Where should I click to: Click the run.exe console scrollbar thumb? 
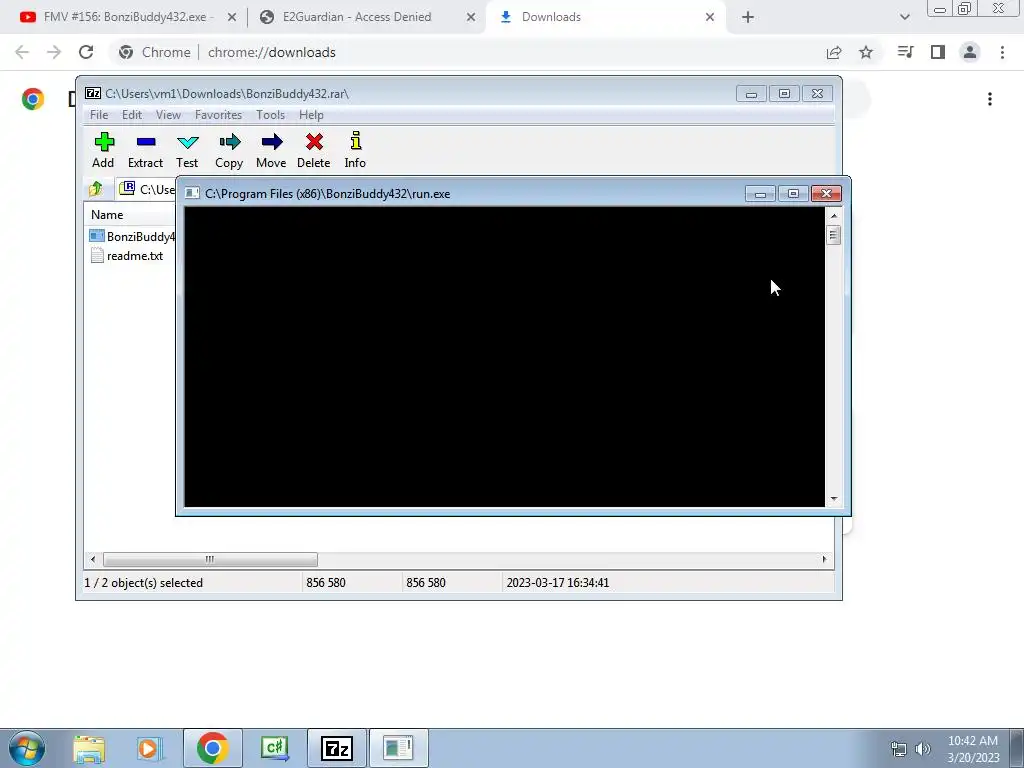[x=833, y=235]
